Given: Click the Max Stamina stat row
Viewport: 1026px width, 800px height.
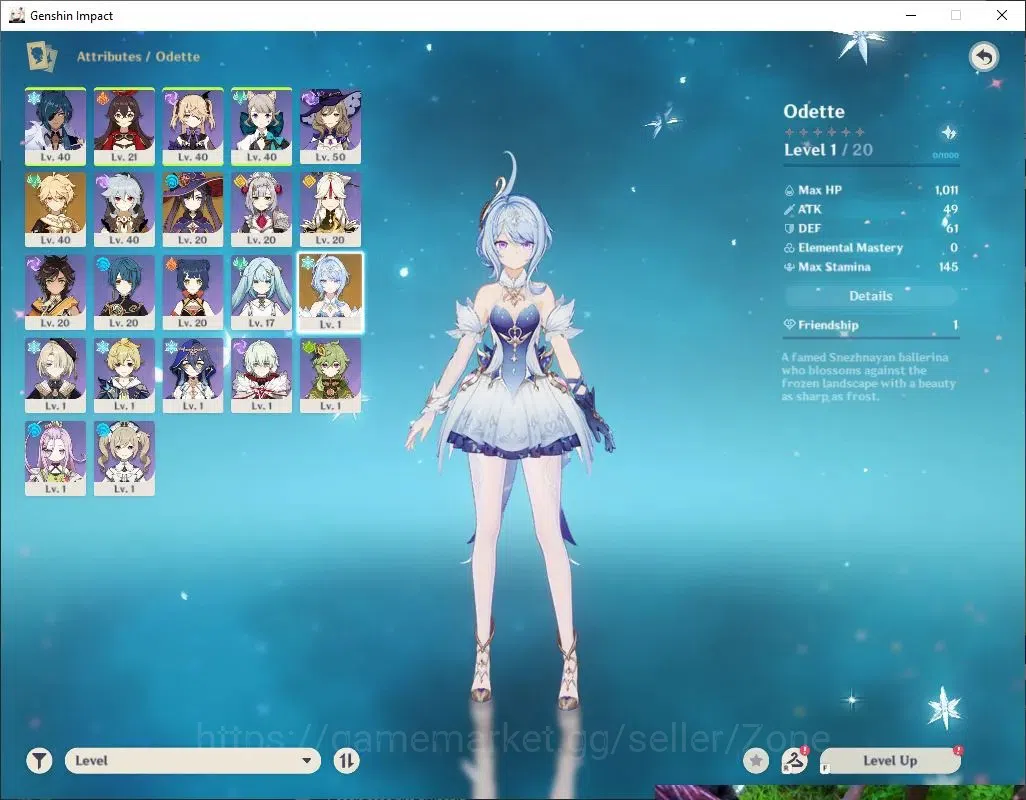Looking at the screenshot, I should pos(871,267).
